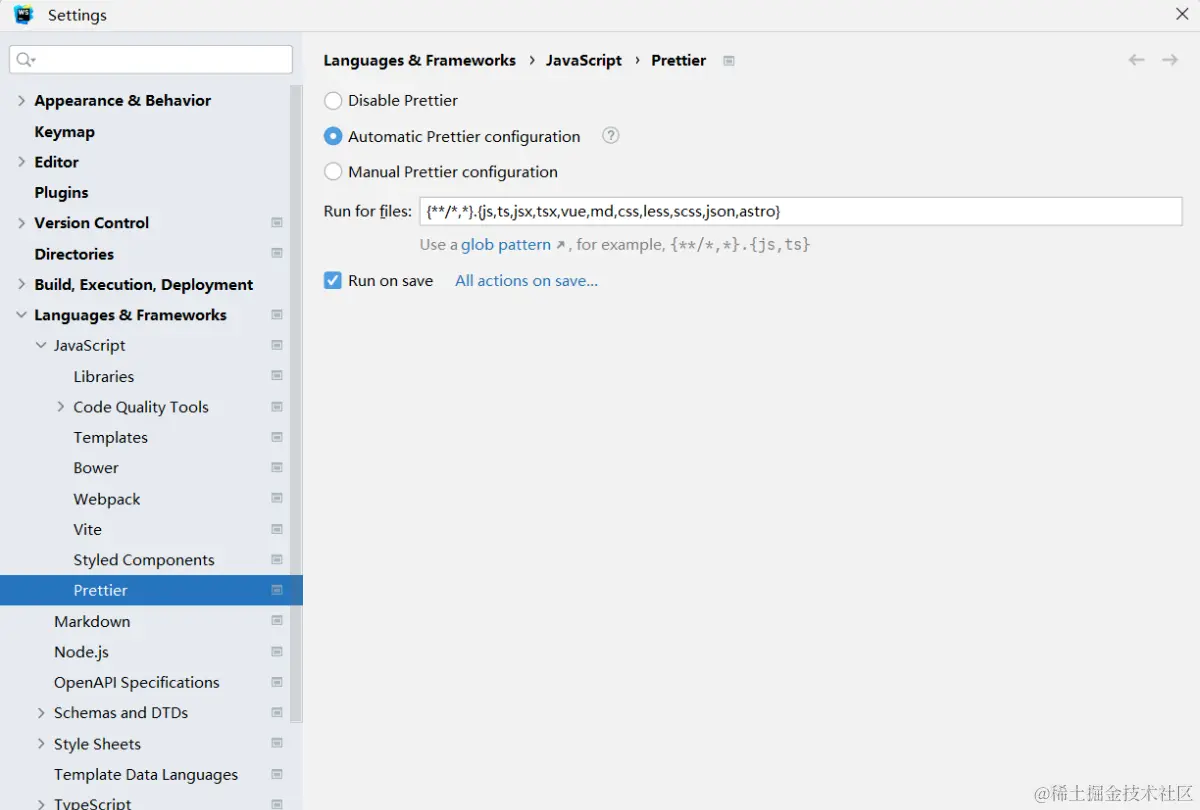Click the project-level icon on the Style Sheets row
This screenshot has height=810, width=1200.
pos(277,744)
